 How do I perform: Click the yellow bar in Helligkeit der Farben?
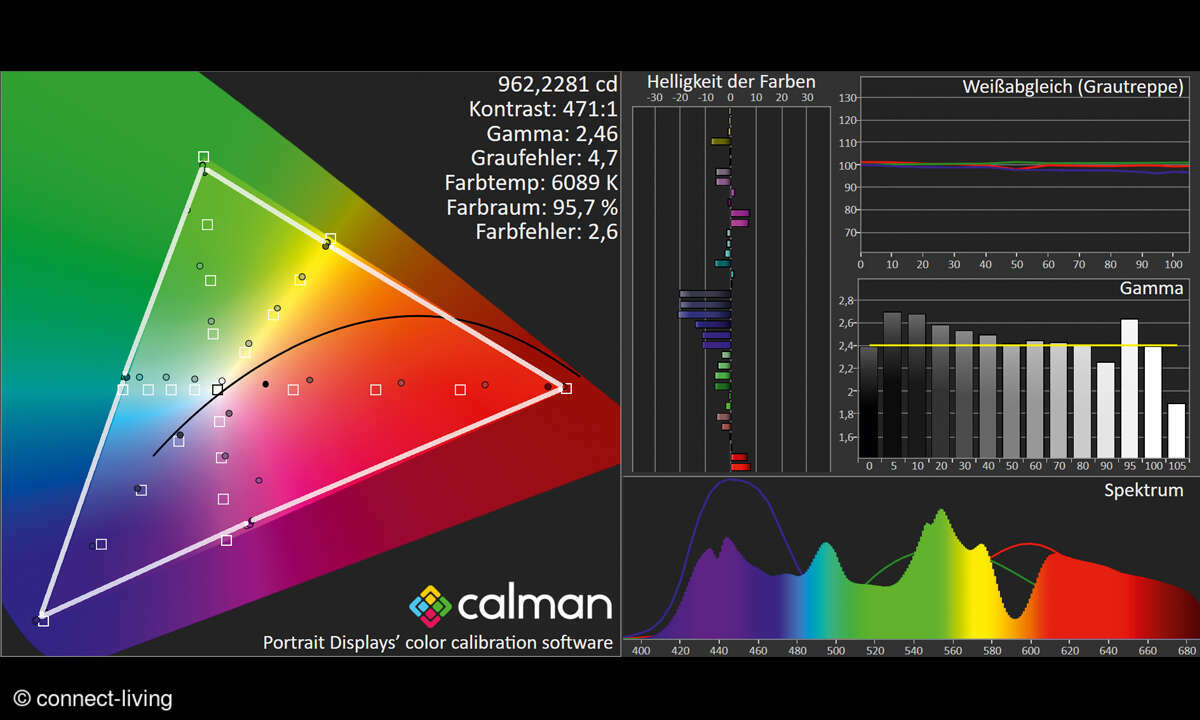point(720,141)
